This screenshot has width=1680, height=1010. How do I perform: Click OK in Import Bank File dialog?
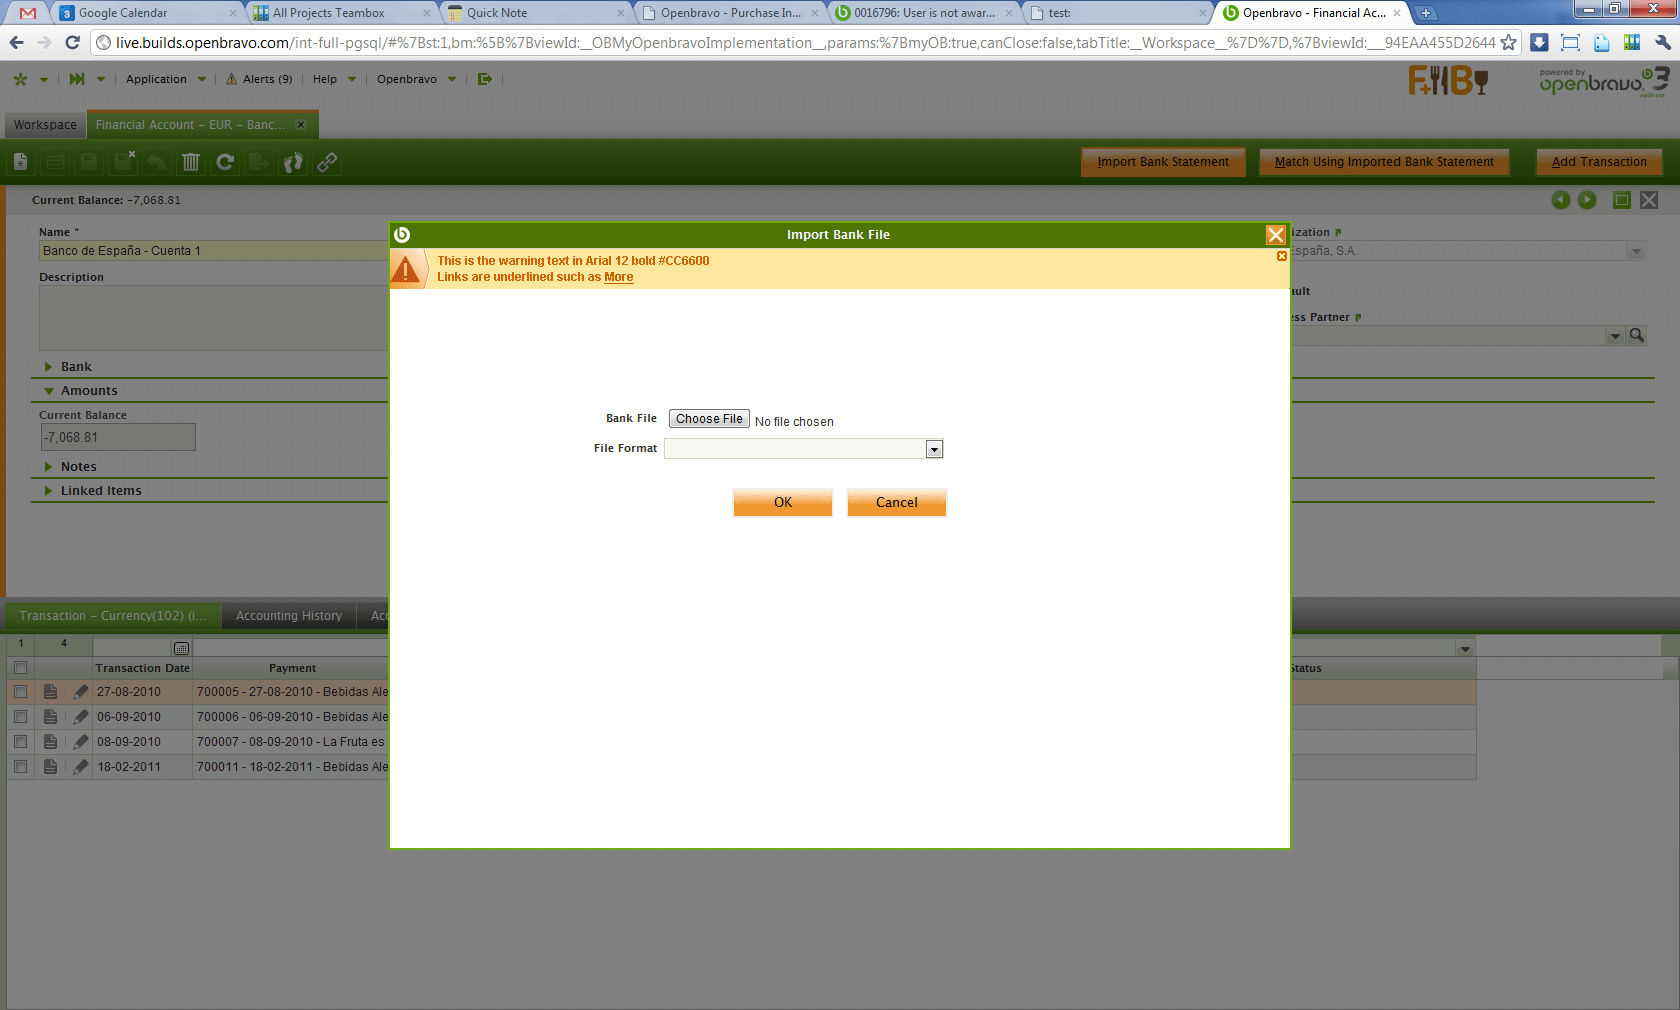pos(783,502)
